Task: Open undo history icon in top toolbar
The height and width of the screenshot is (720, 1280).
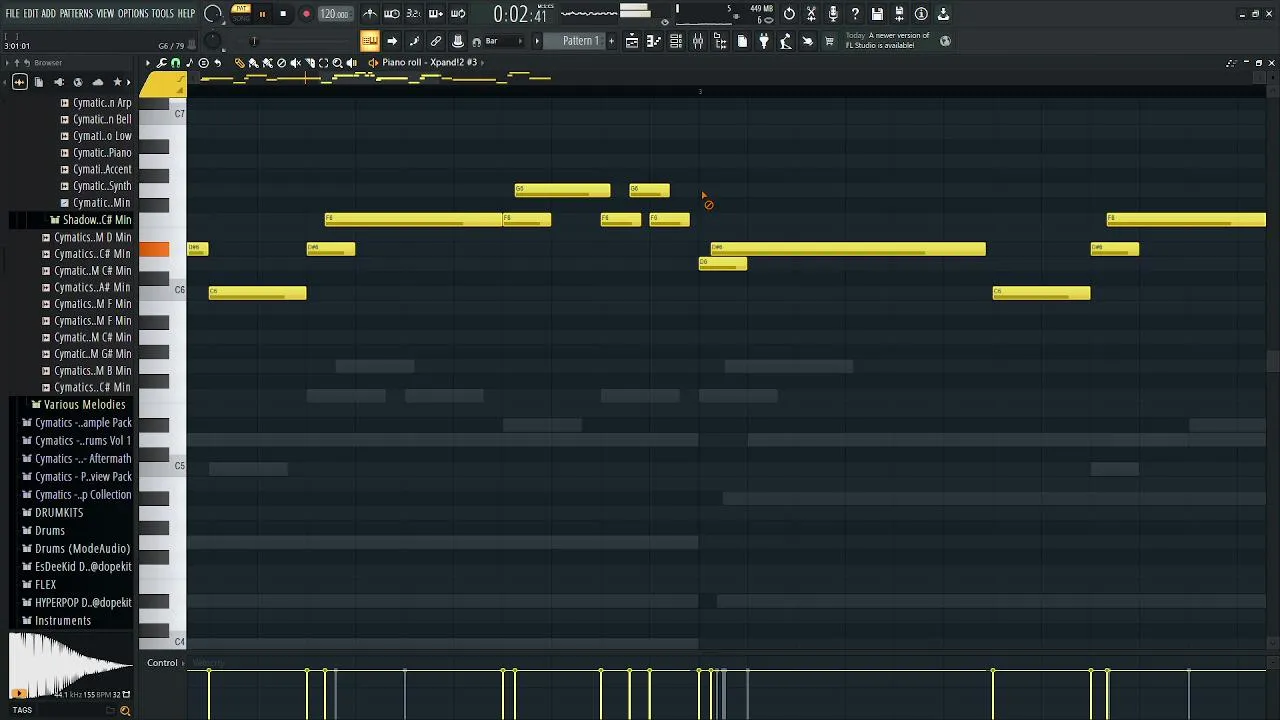Action: coord(789,14)
